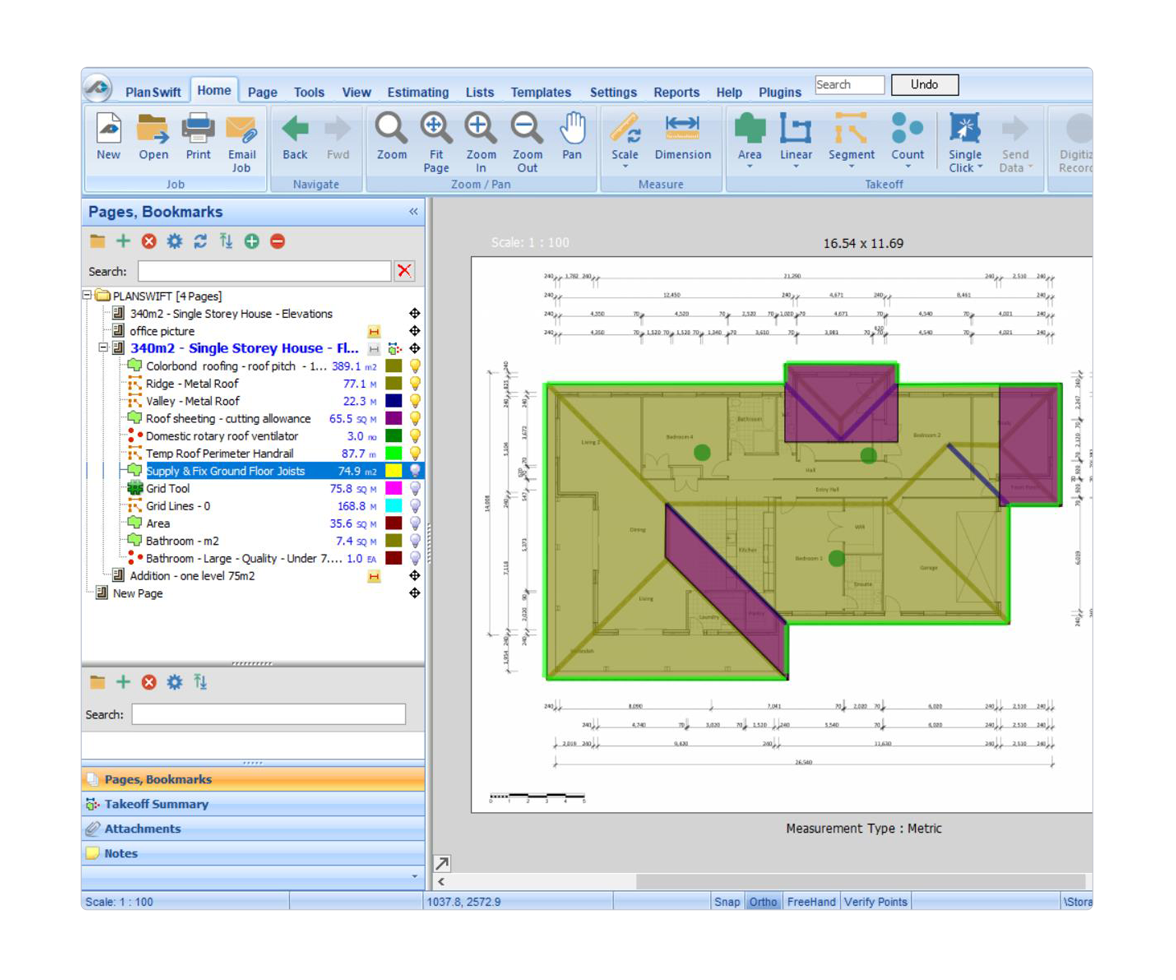Click the expand arrow icon below the plan
Viewport: 1176px width, 980px height.
[x=442, y=863]
